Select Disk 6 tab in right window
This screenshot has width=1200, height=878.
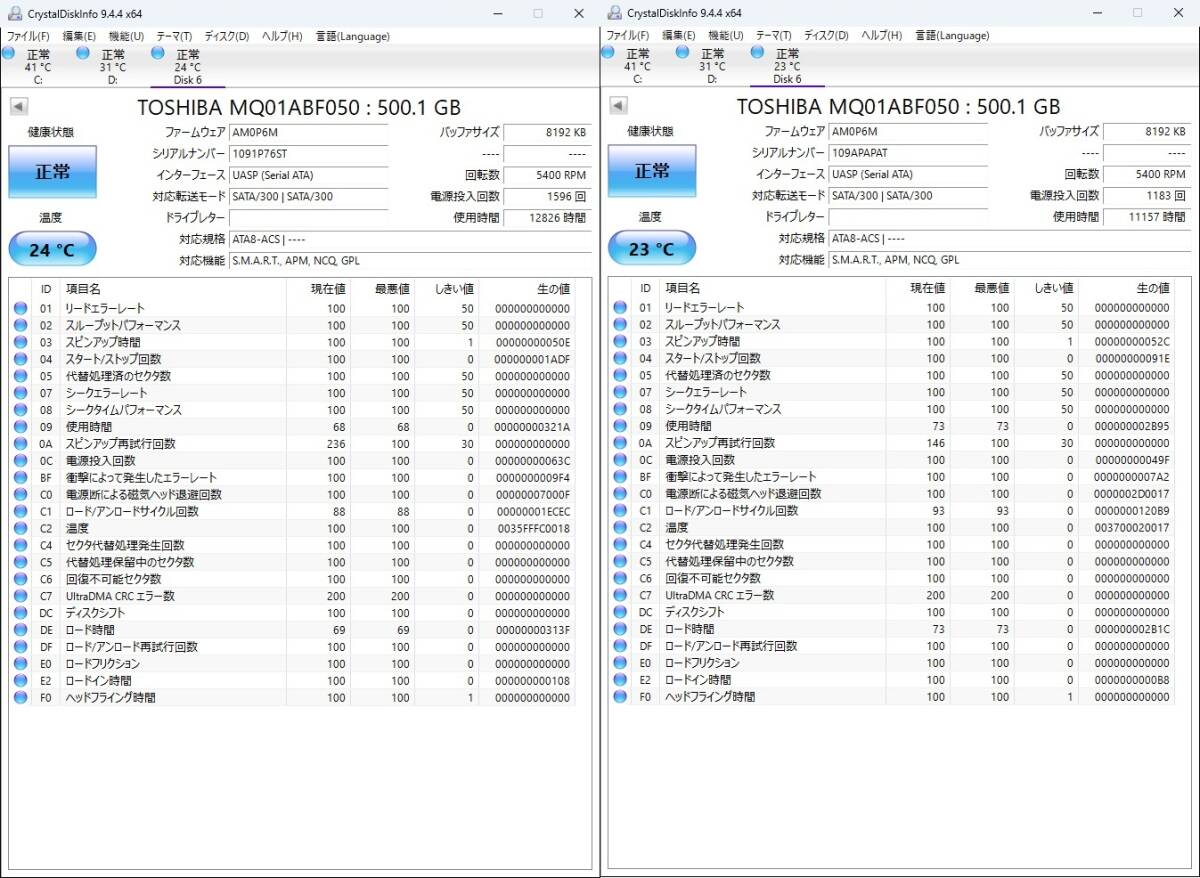[x=788, y=66]
